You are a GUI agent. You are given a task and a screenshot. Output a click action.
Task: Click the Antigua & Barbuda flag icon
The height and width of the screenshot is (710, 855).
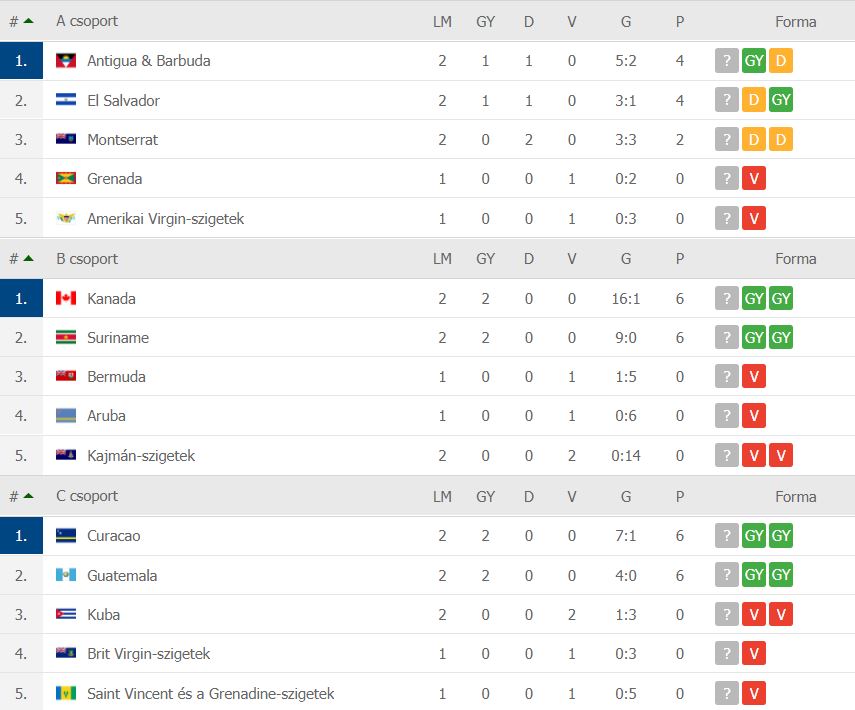66,61
